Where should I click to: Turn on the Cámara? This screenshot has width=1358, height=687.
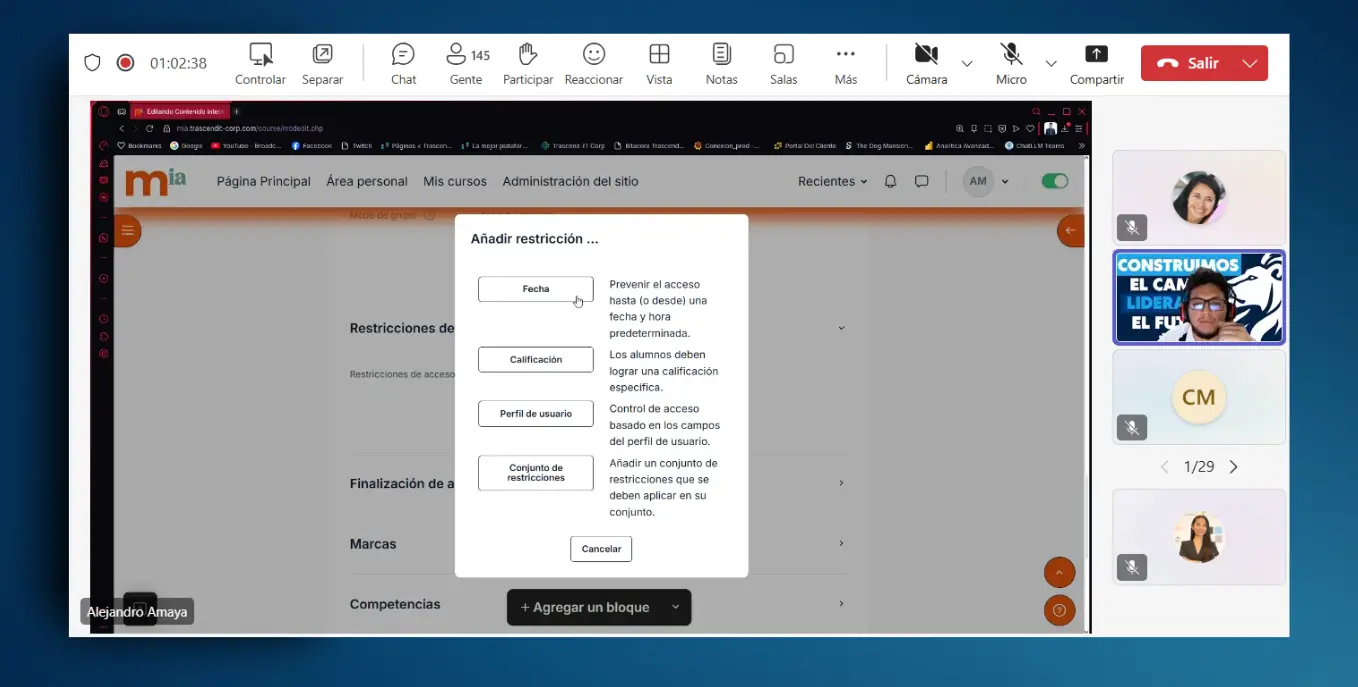[926, 63]
